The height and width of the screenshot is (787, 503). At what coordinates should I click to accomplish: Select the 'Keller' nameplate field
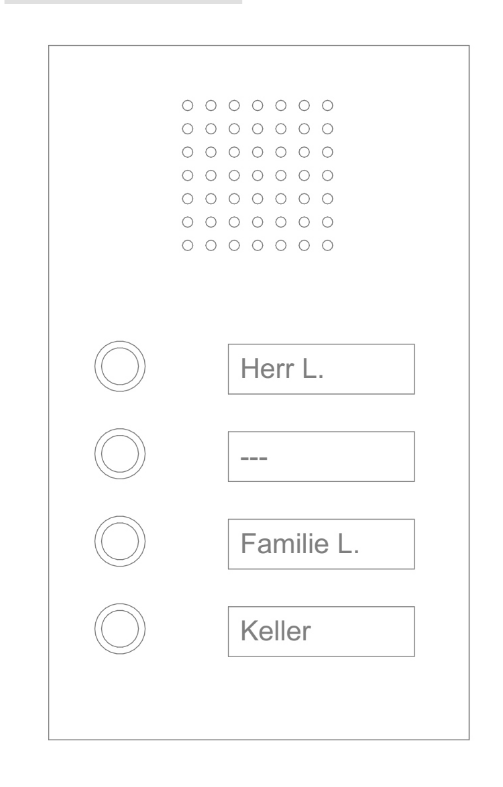coord(321,631)
